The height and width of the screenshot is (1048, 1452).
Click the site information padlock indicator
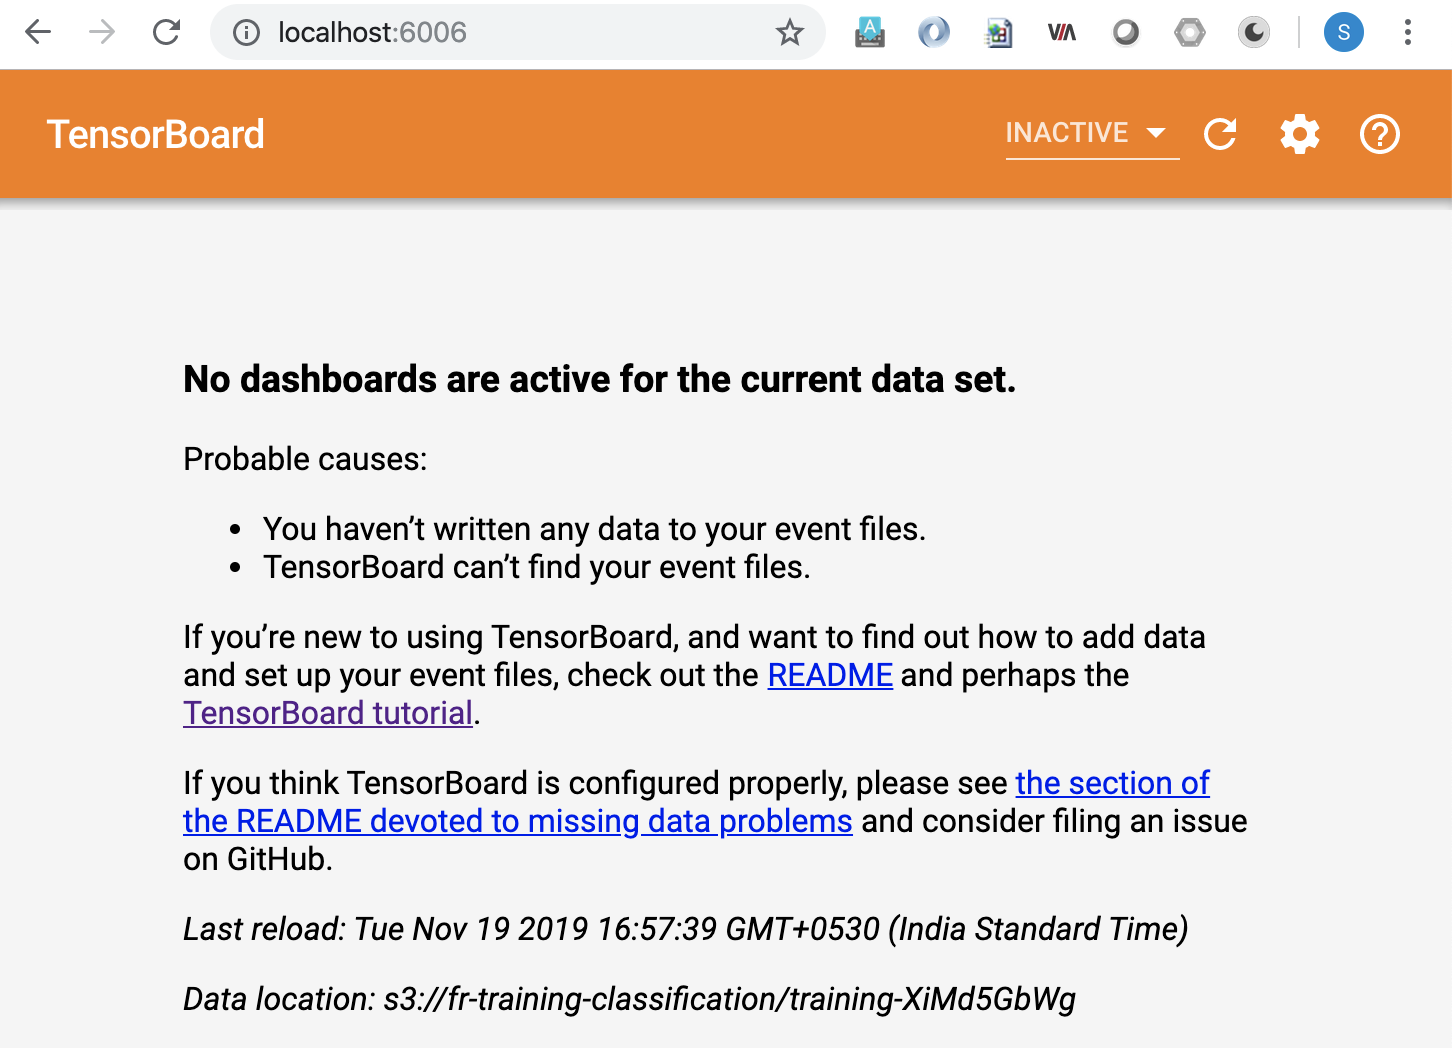pos(246,32)
